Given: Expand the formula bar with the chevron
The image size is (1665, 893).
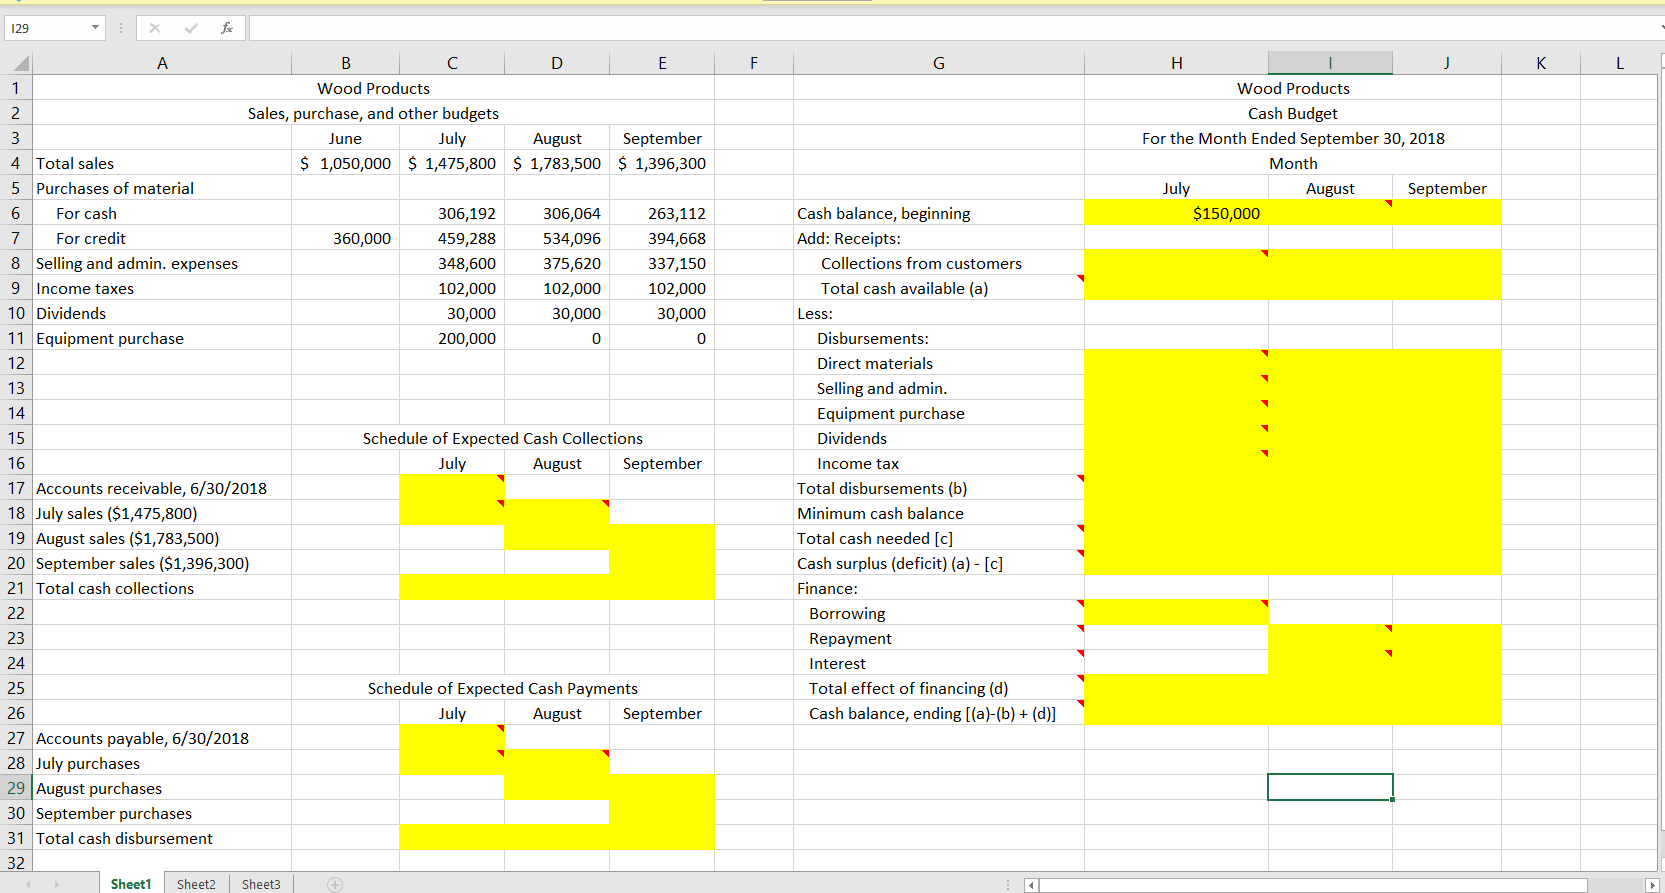Looking at the screenshot, I should [1660, 28].
